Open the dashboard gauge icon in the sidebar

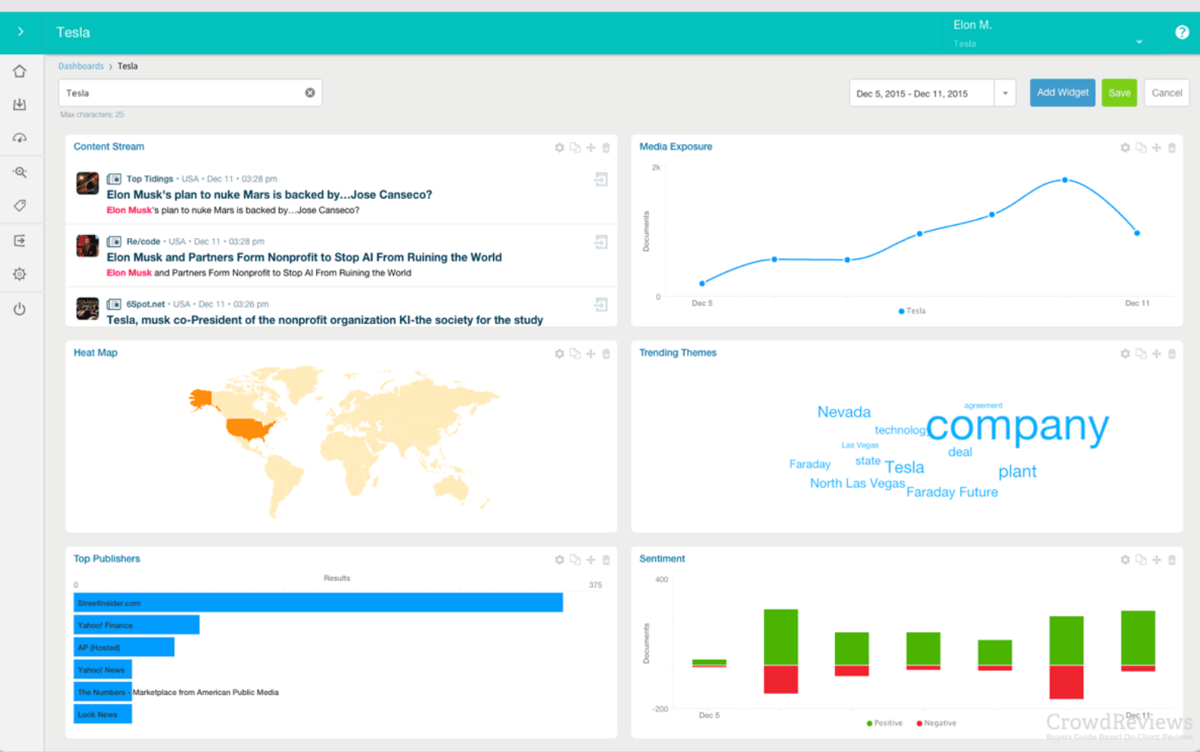tap(20, 138)
